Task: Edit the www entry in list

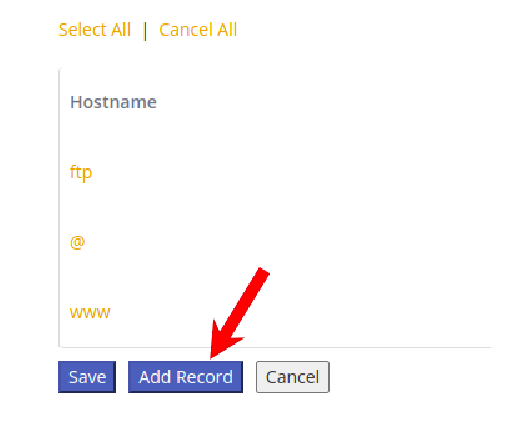Action: (x=90, y=312)
